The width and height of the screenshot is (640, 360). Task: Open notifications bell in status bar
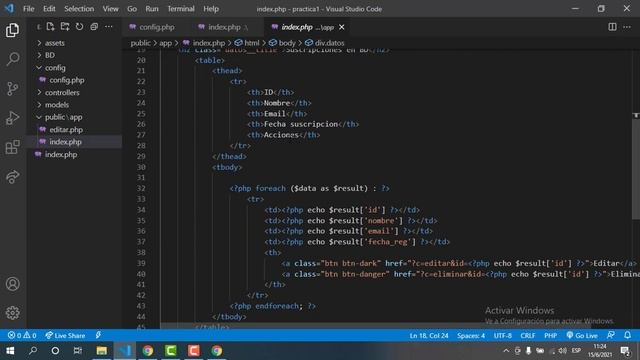point(627,336)
